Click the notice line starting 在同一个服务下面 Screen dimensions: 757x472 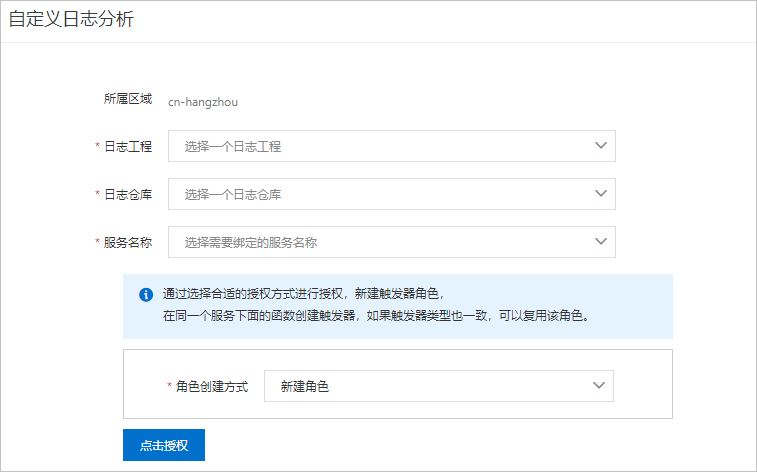pyautogui.click(x=376, y=316)
